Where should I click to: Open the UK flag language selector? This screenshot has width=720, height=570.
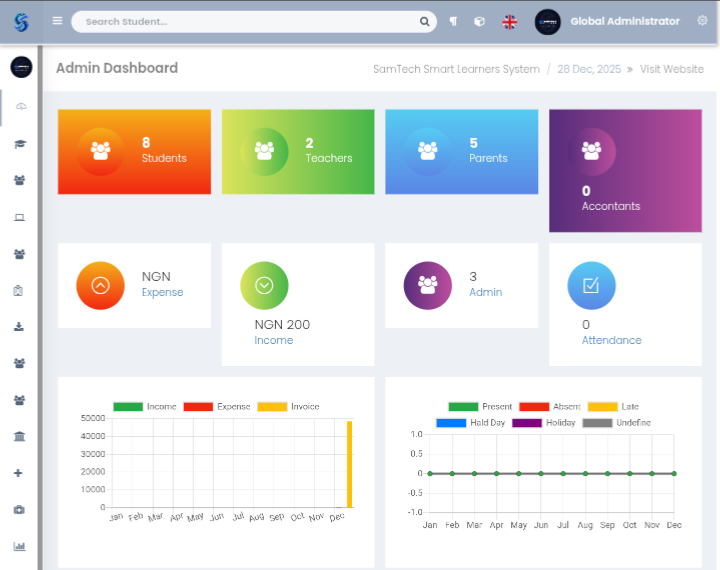[x=509, y=22]
